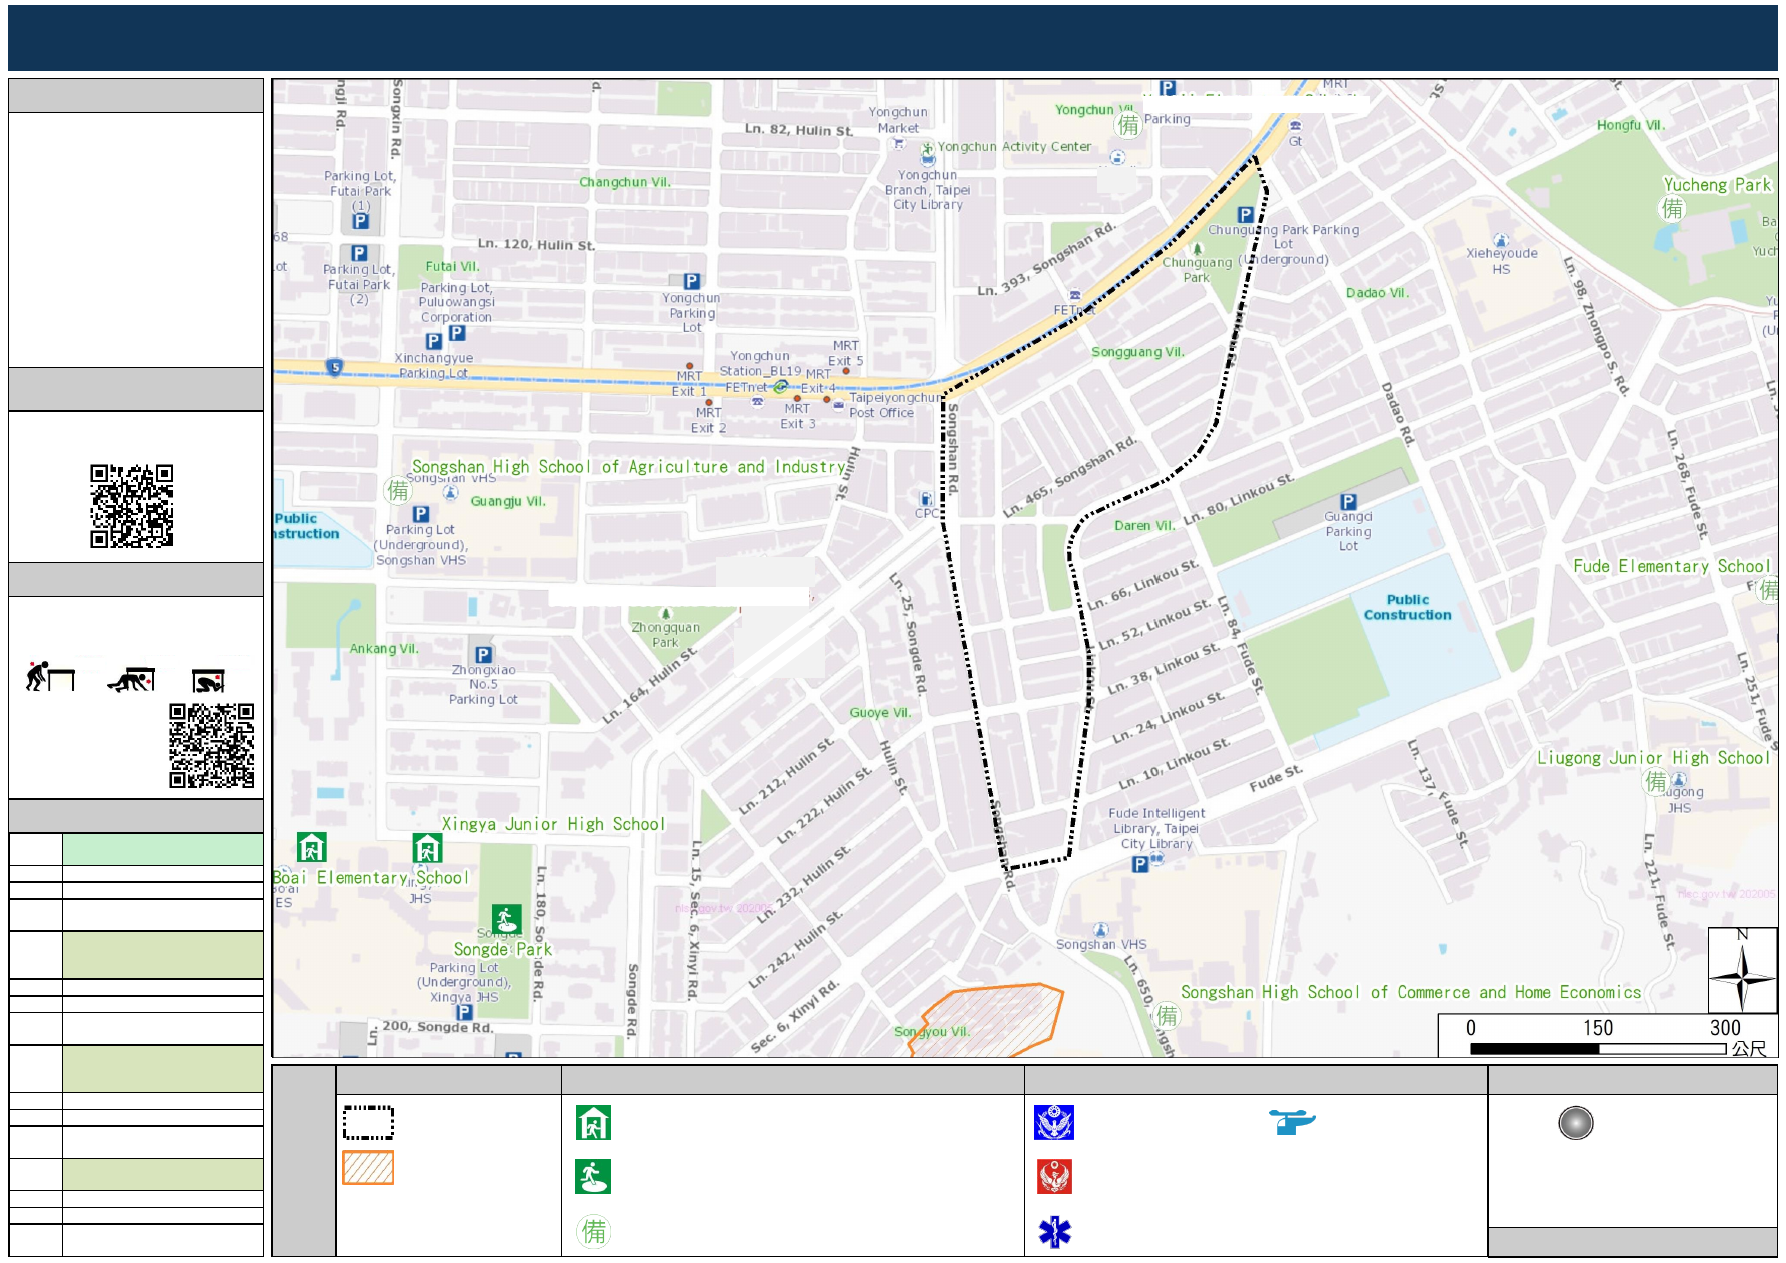Viewport: 1786px width, 1263px height.
Task: Click the take-cover-under-table pictogram
Action: tap(131, 679)
